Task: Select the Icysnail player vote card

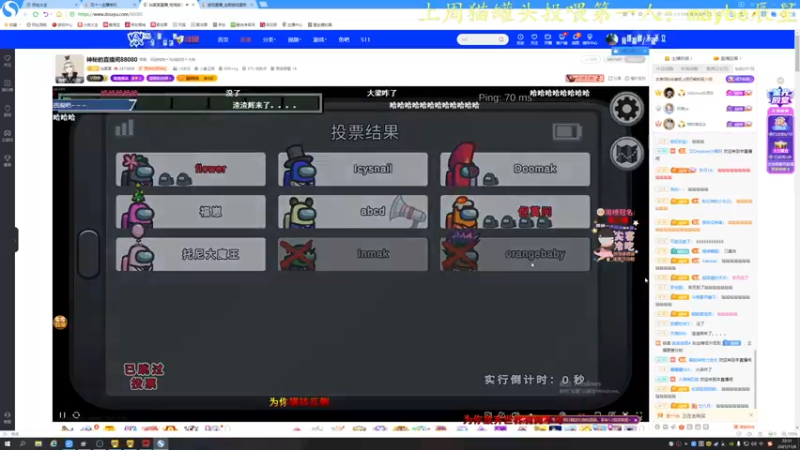Action: click(353, 169)
